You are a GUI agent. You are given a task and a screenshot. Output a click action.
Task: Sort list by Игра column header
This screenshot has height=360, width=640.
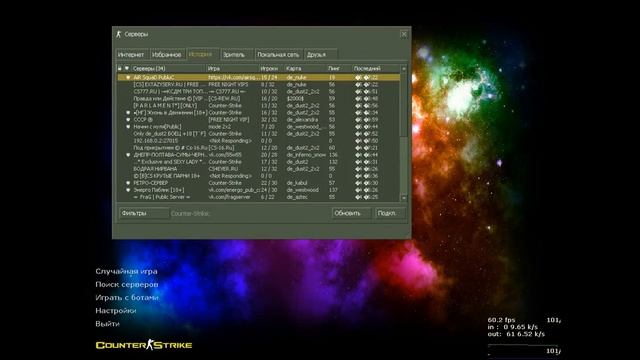pos(232,69)
